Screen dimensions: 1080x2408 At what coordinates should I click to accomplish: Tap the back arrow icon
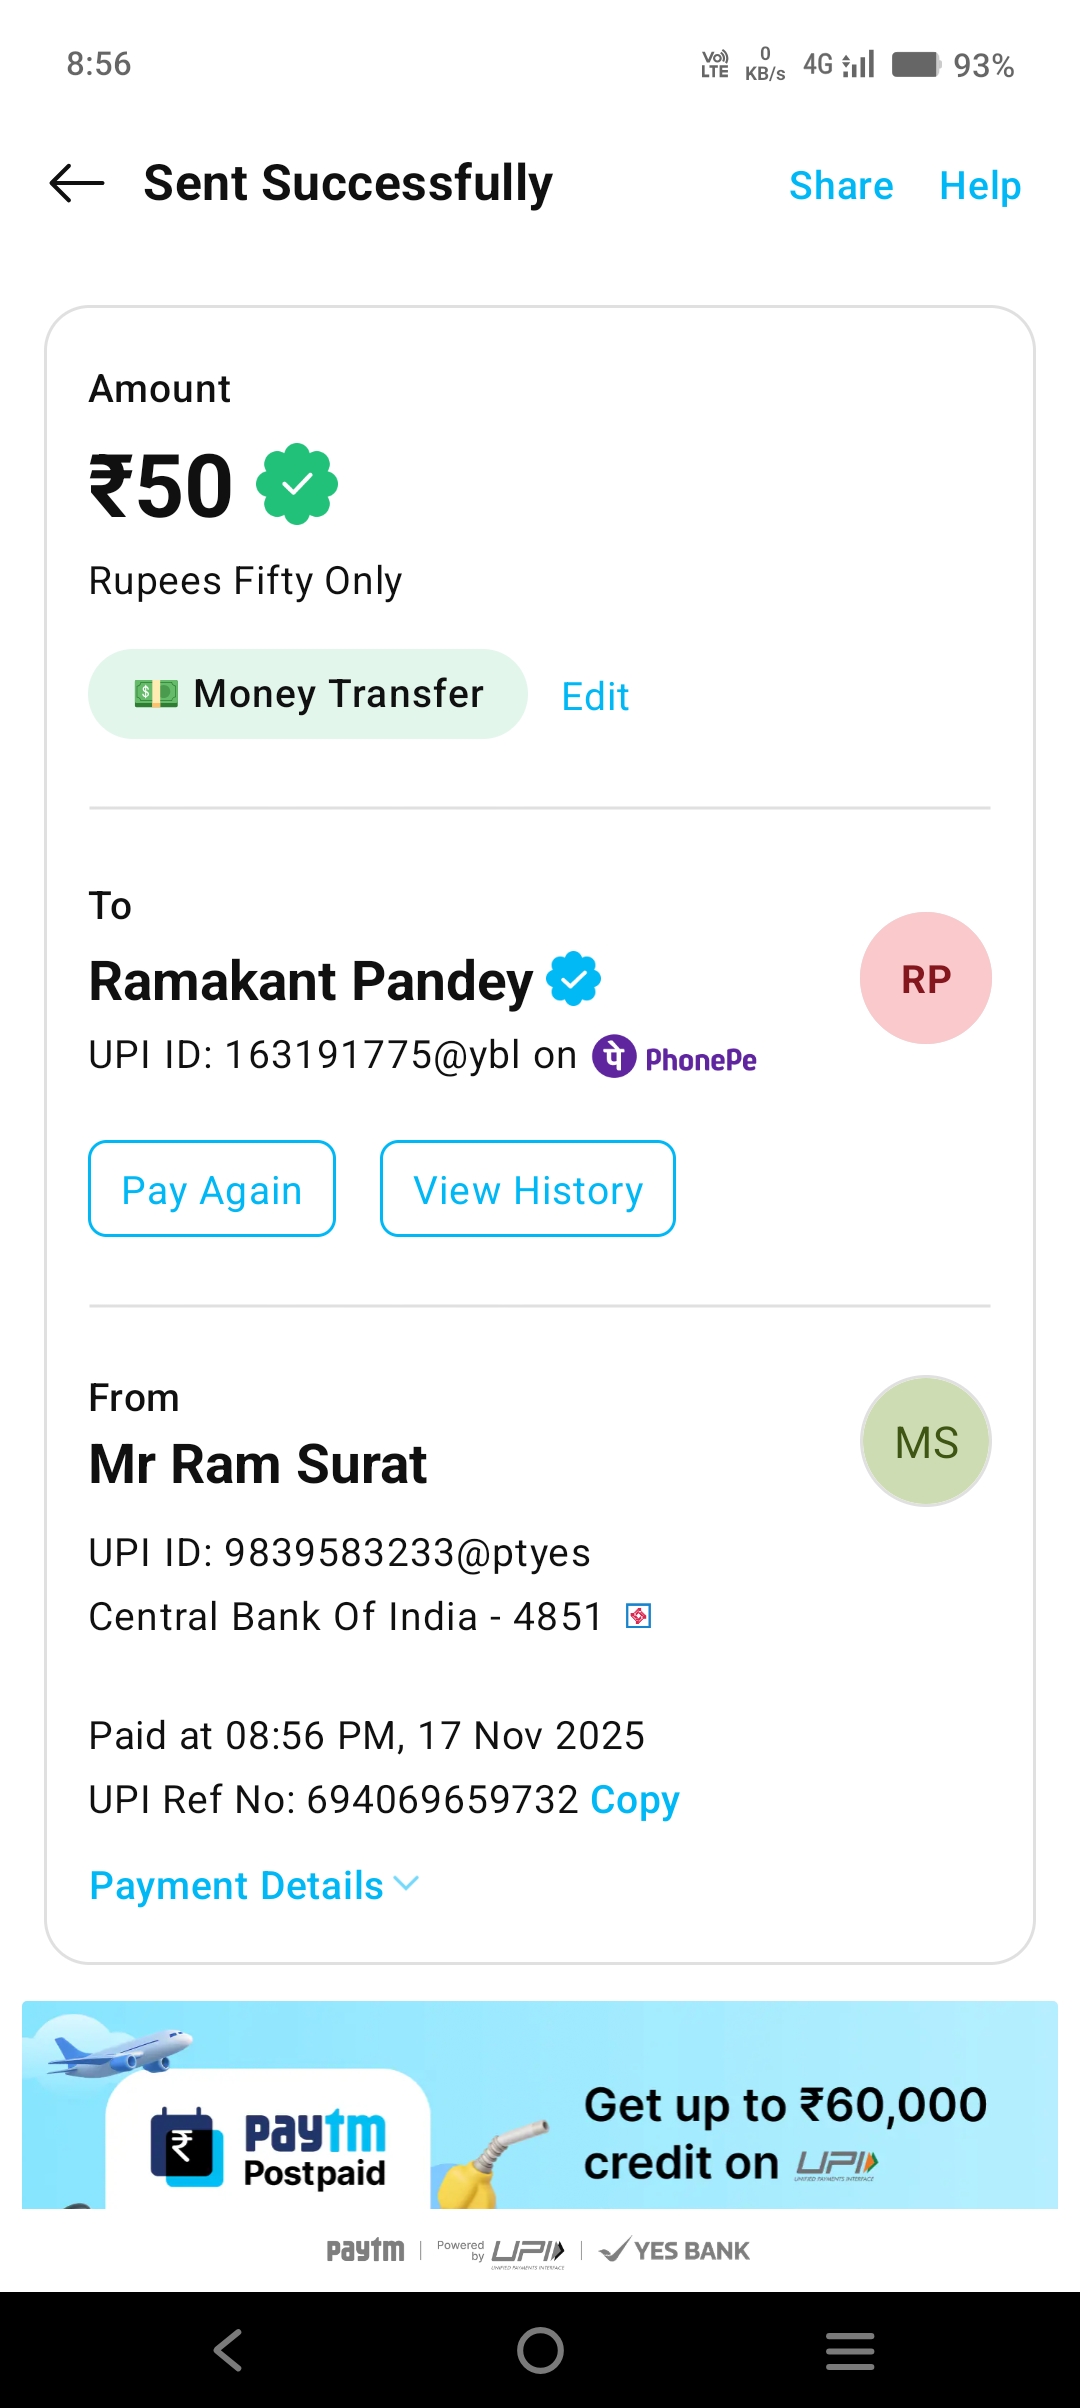77,184
